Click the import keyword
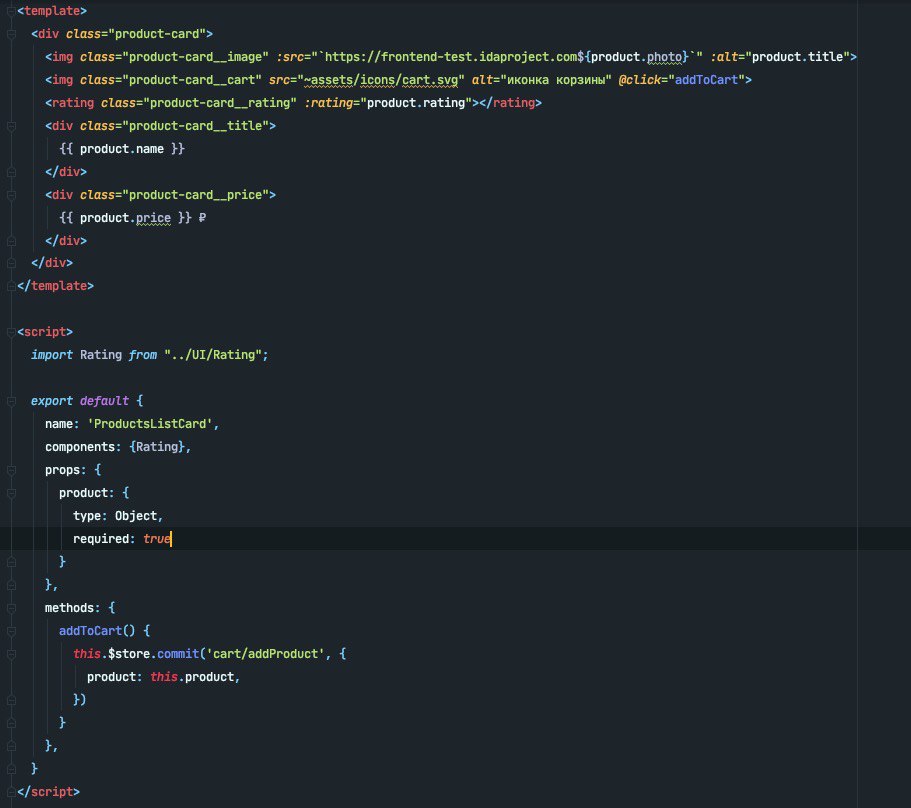 (52, 355)
